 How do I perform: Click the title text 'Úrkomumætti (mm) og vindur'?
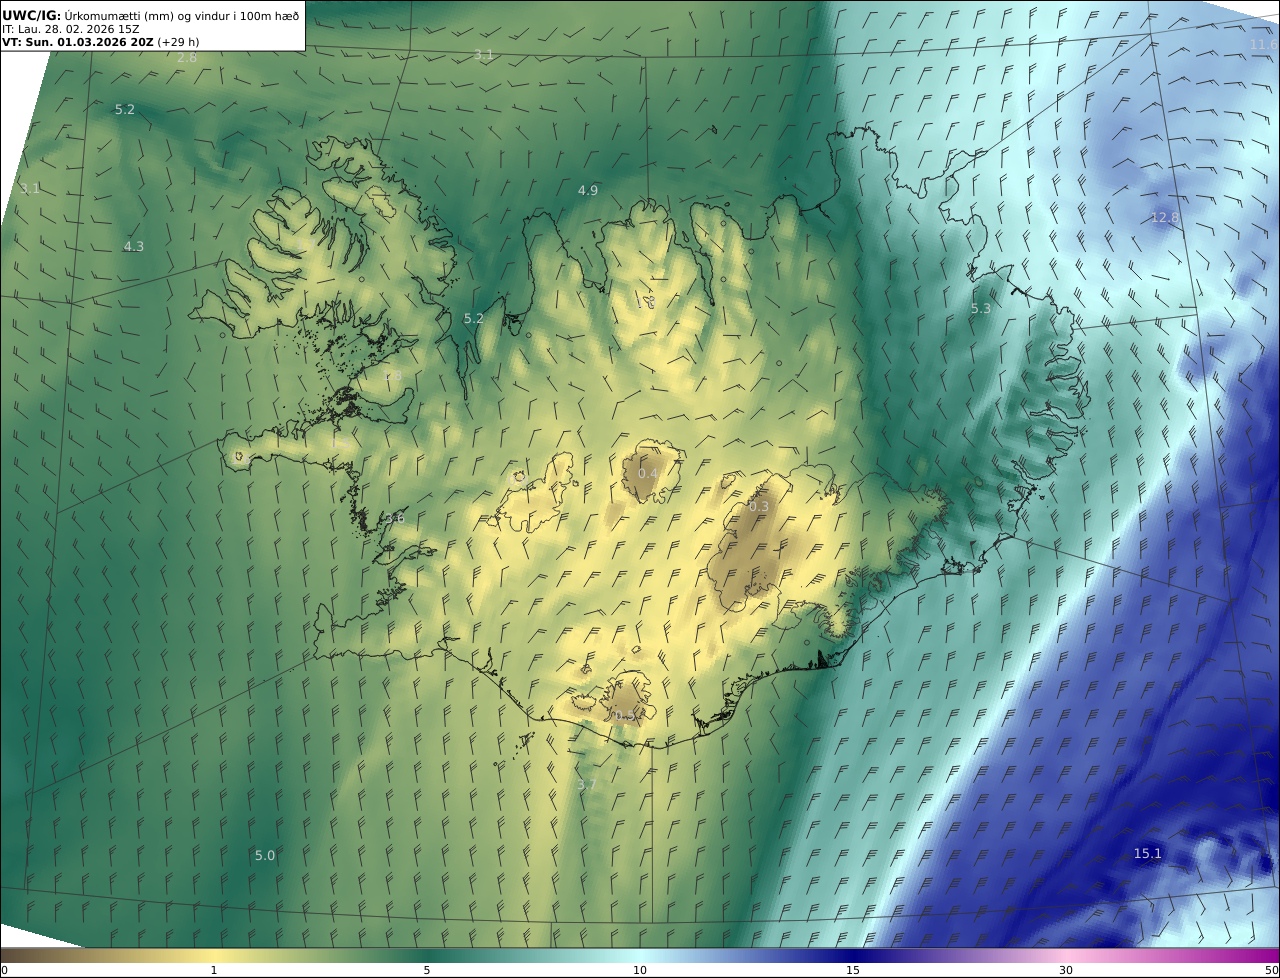pos(149,15)
